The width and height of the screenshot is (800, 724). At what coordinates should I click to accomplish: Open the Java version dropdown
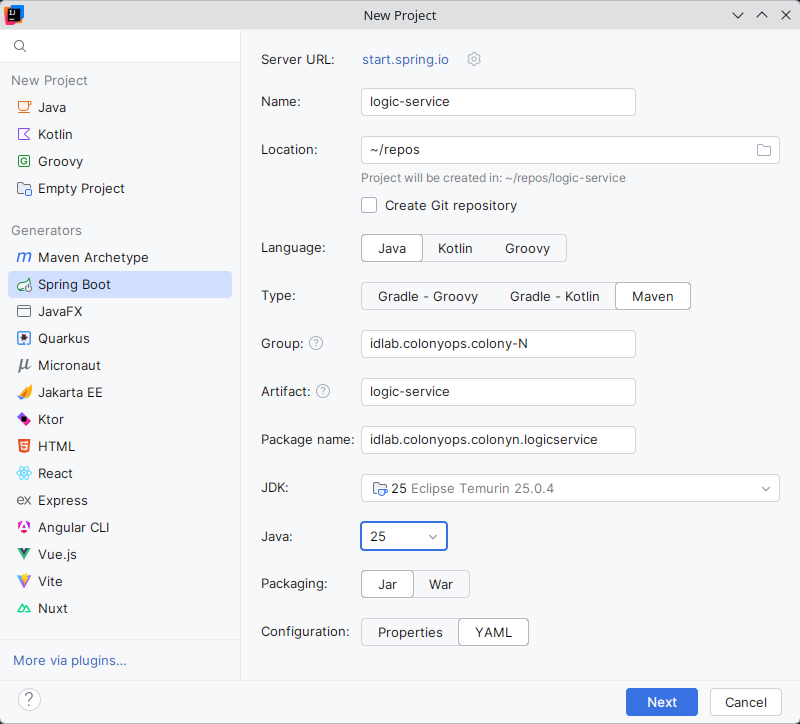404,536
